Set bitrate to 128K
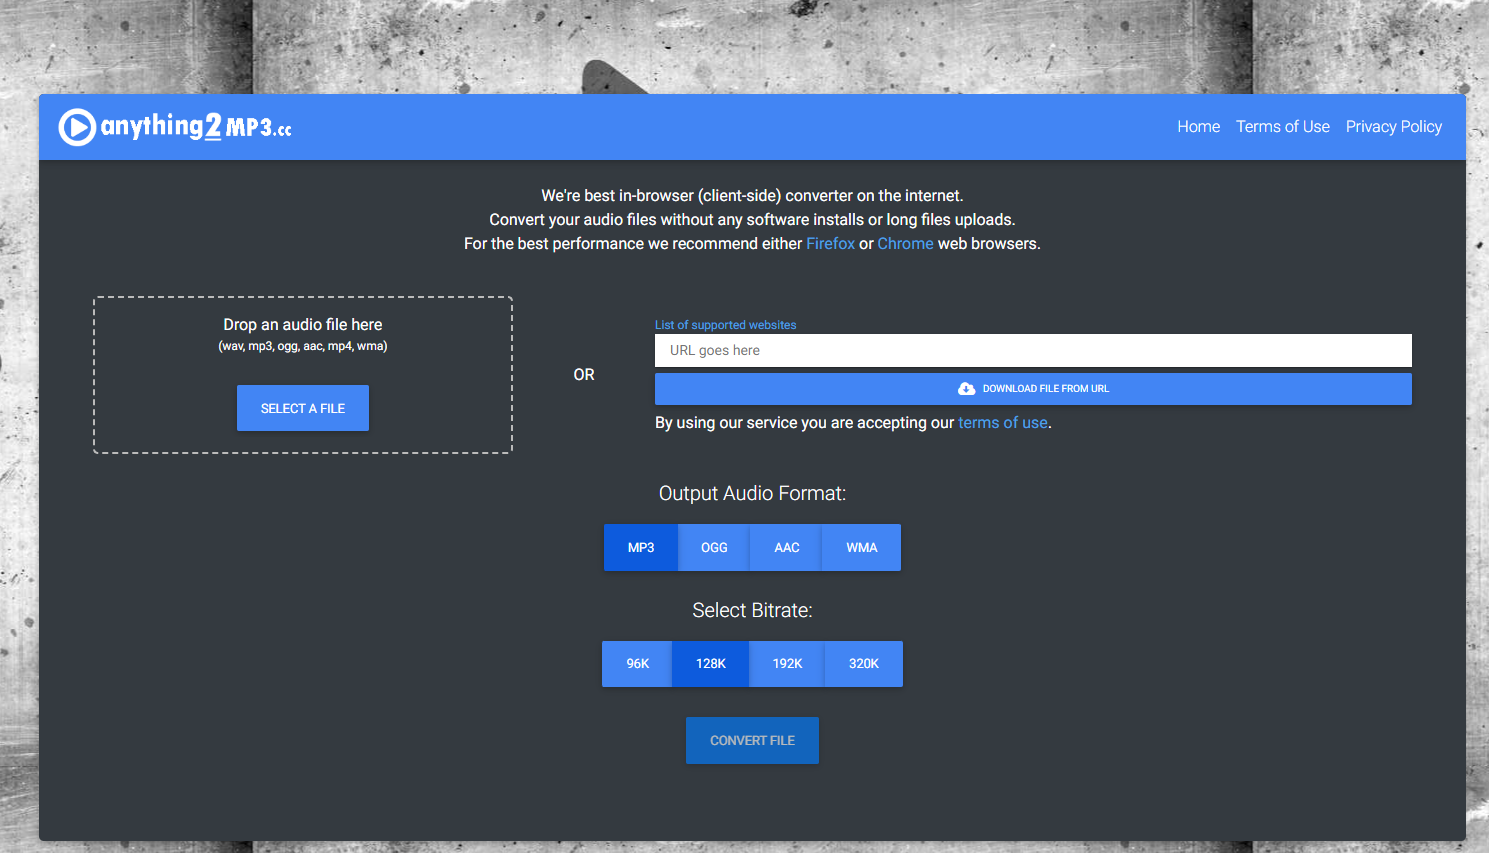Image resolution: width=1489 pixels, height=853 pixels. point(711,664)
